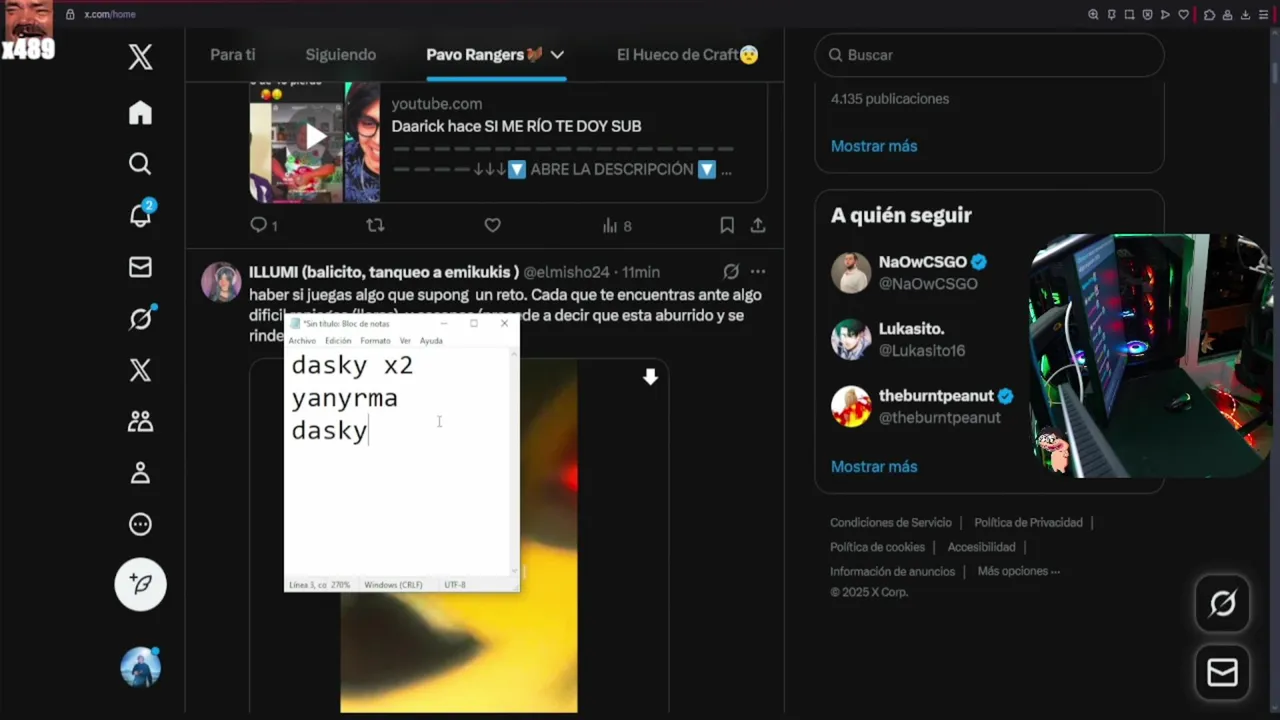Select the Pavo Rangers tab
Viewport: 1280px width, 720px height.
point(485,55)
